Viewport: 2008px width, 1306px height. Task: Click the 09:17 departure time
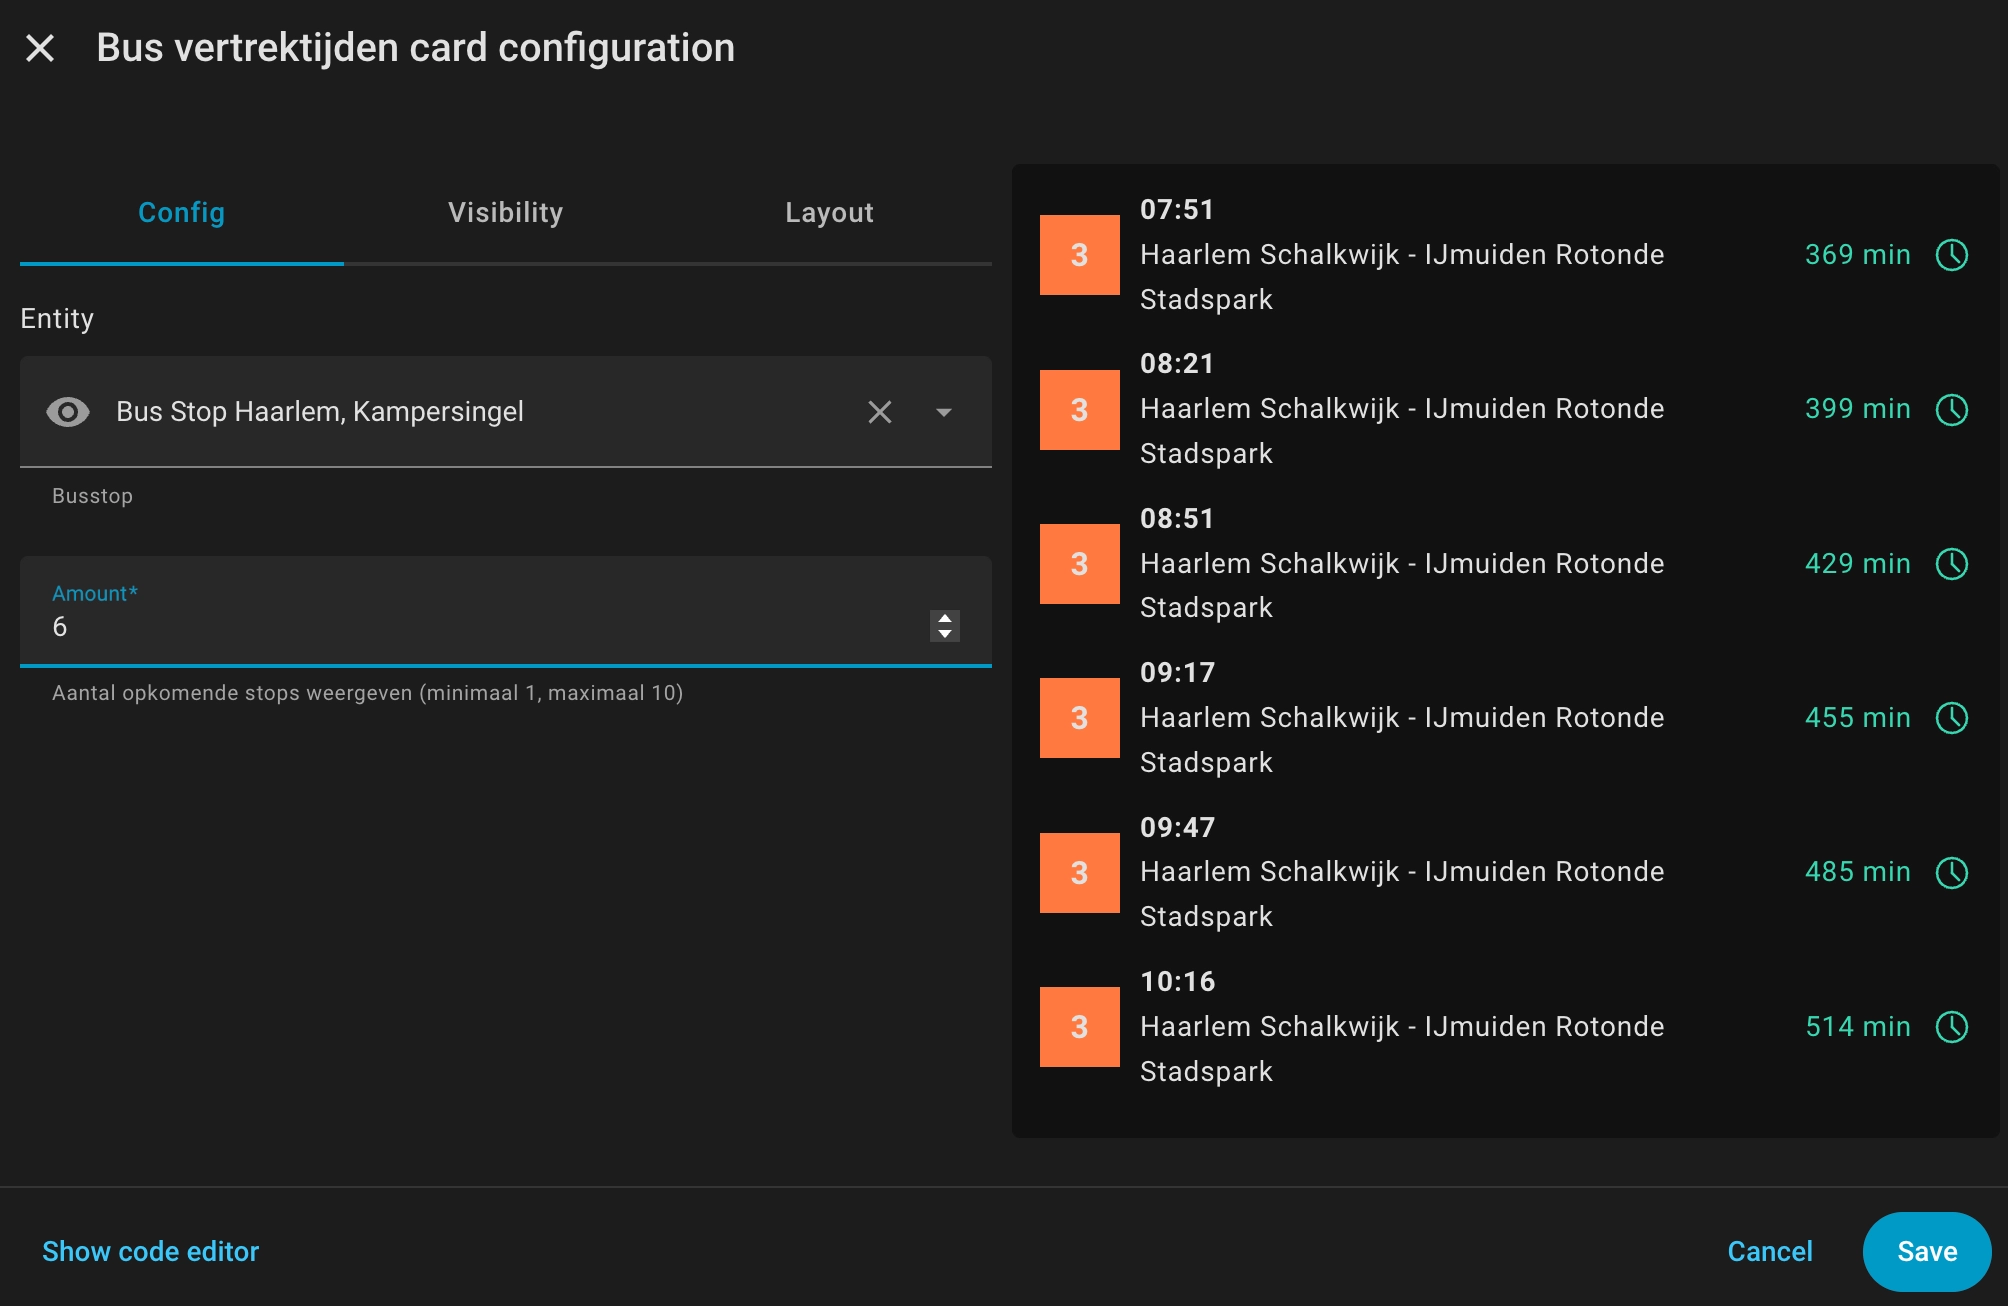click(x=1177, y=673)
